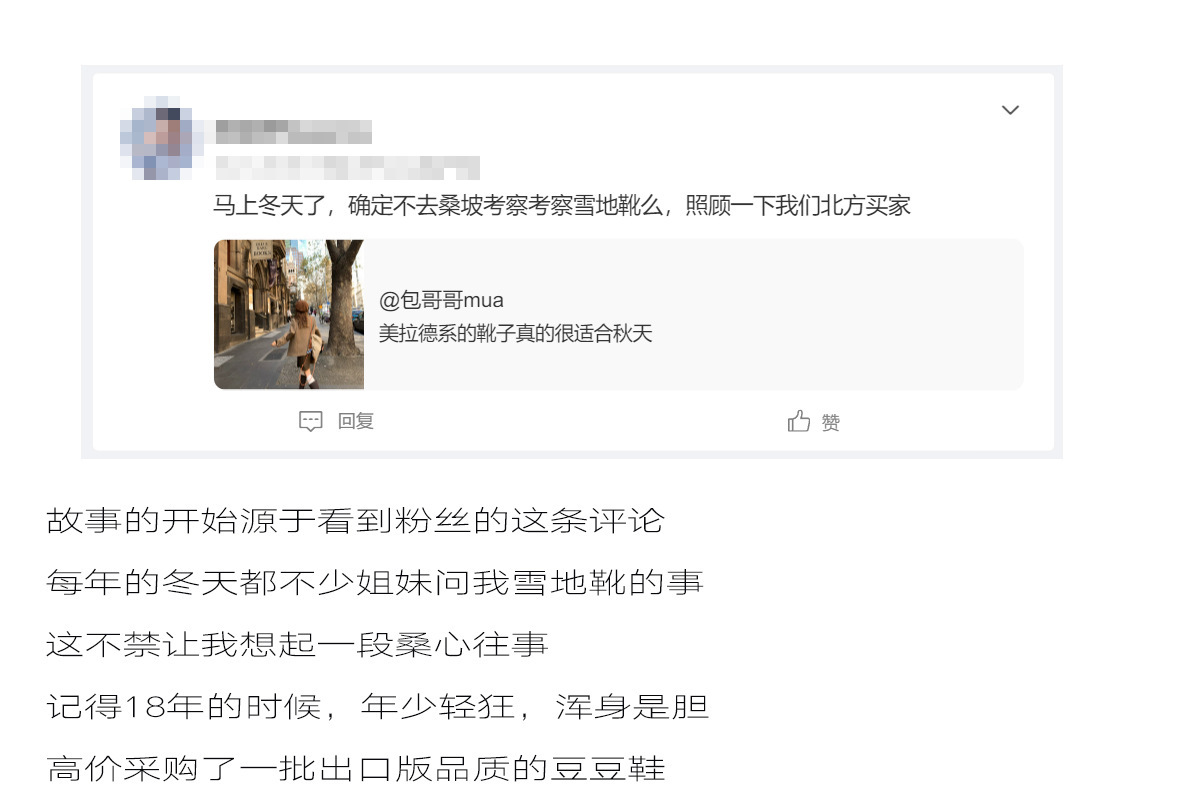Open the @包哥哥mua profile mention

441,300
